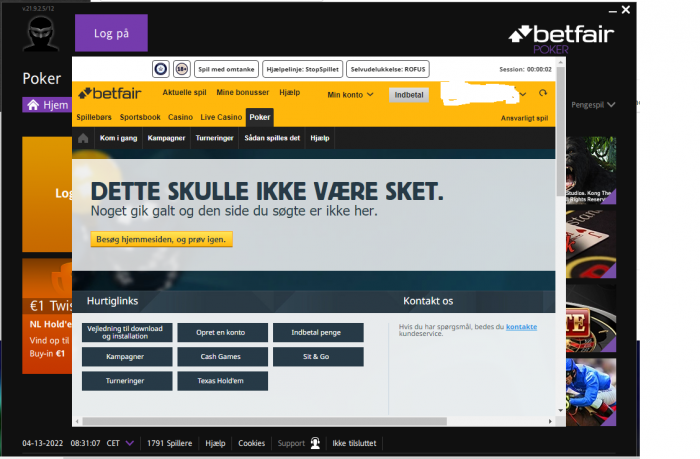700x459 pixels.
Task: Expand the chevron beside the redacted balance
Action: tap(523, 94)
